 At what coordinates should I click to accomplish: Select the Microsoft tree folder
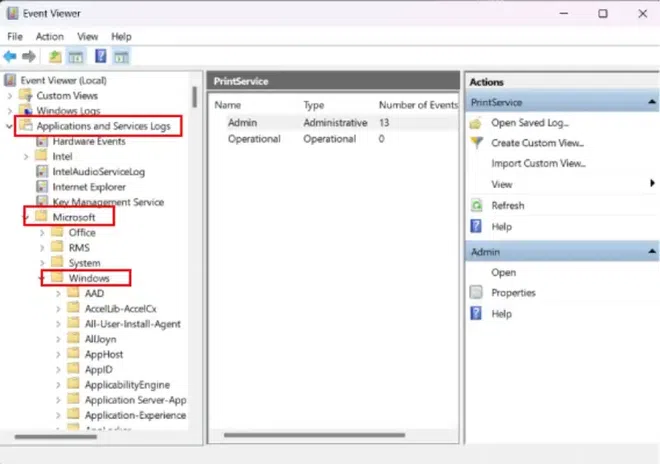tap(74, 217)
